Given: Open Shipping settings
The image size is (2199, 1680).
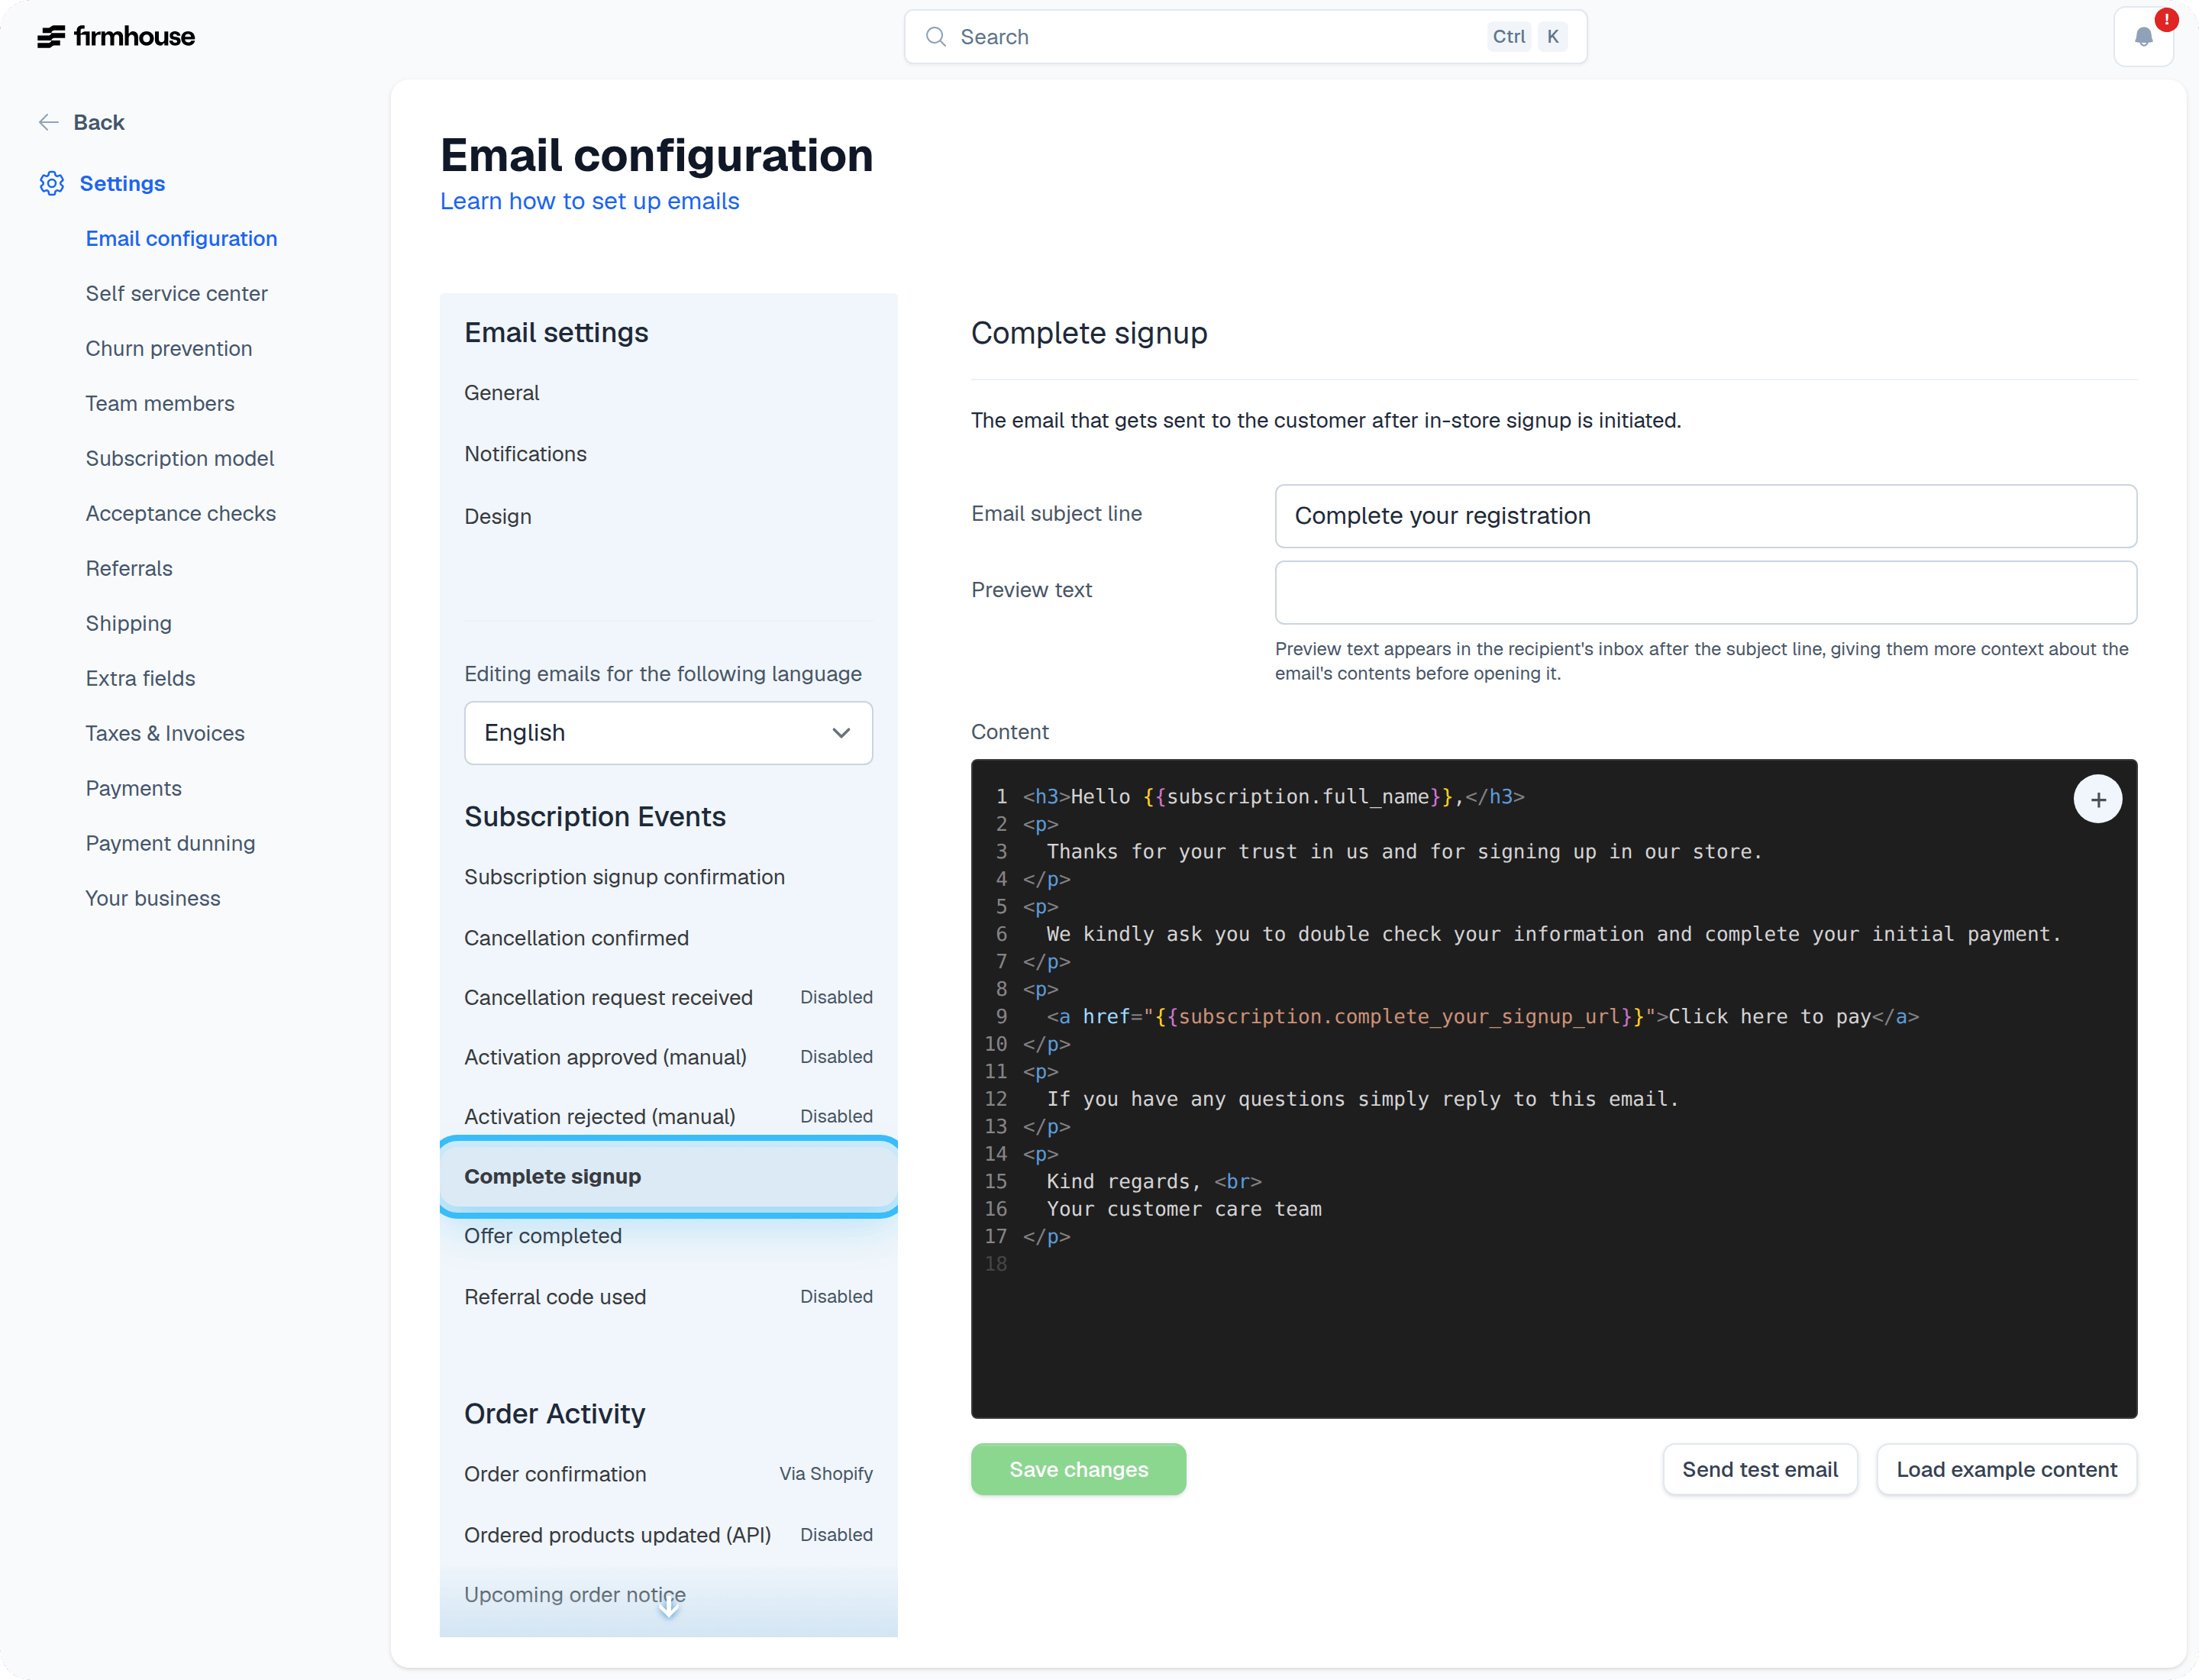Looking at the screenshot, I should click(x=128, y=623).
